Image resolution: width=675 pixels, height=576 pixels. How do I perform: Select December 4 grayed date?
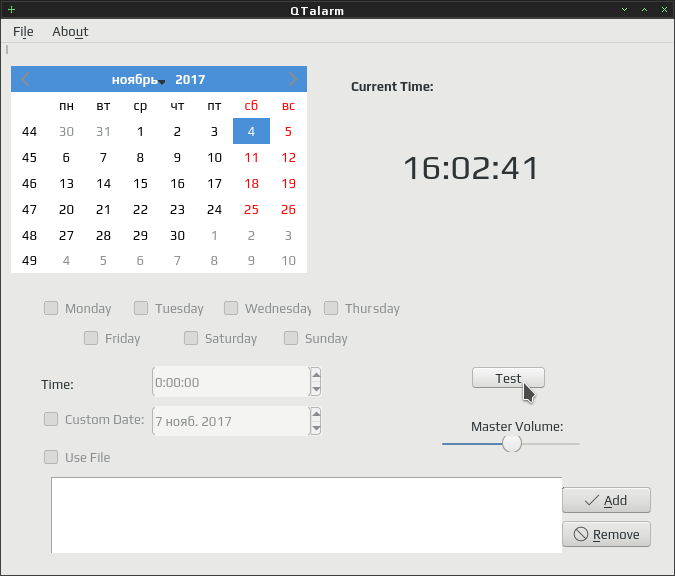click(66, 260)
